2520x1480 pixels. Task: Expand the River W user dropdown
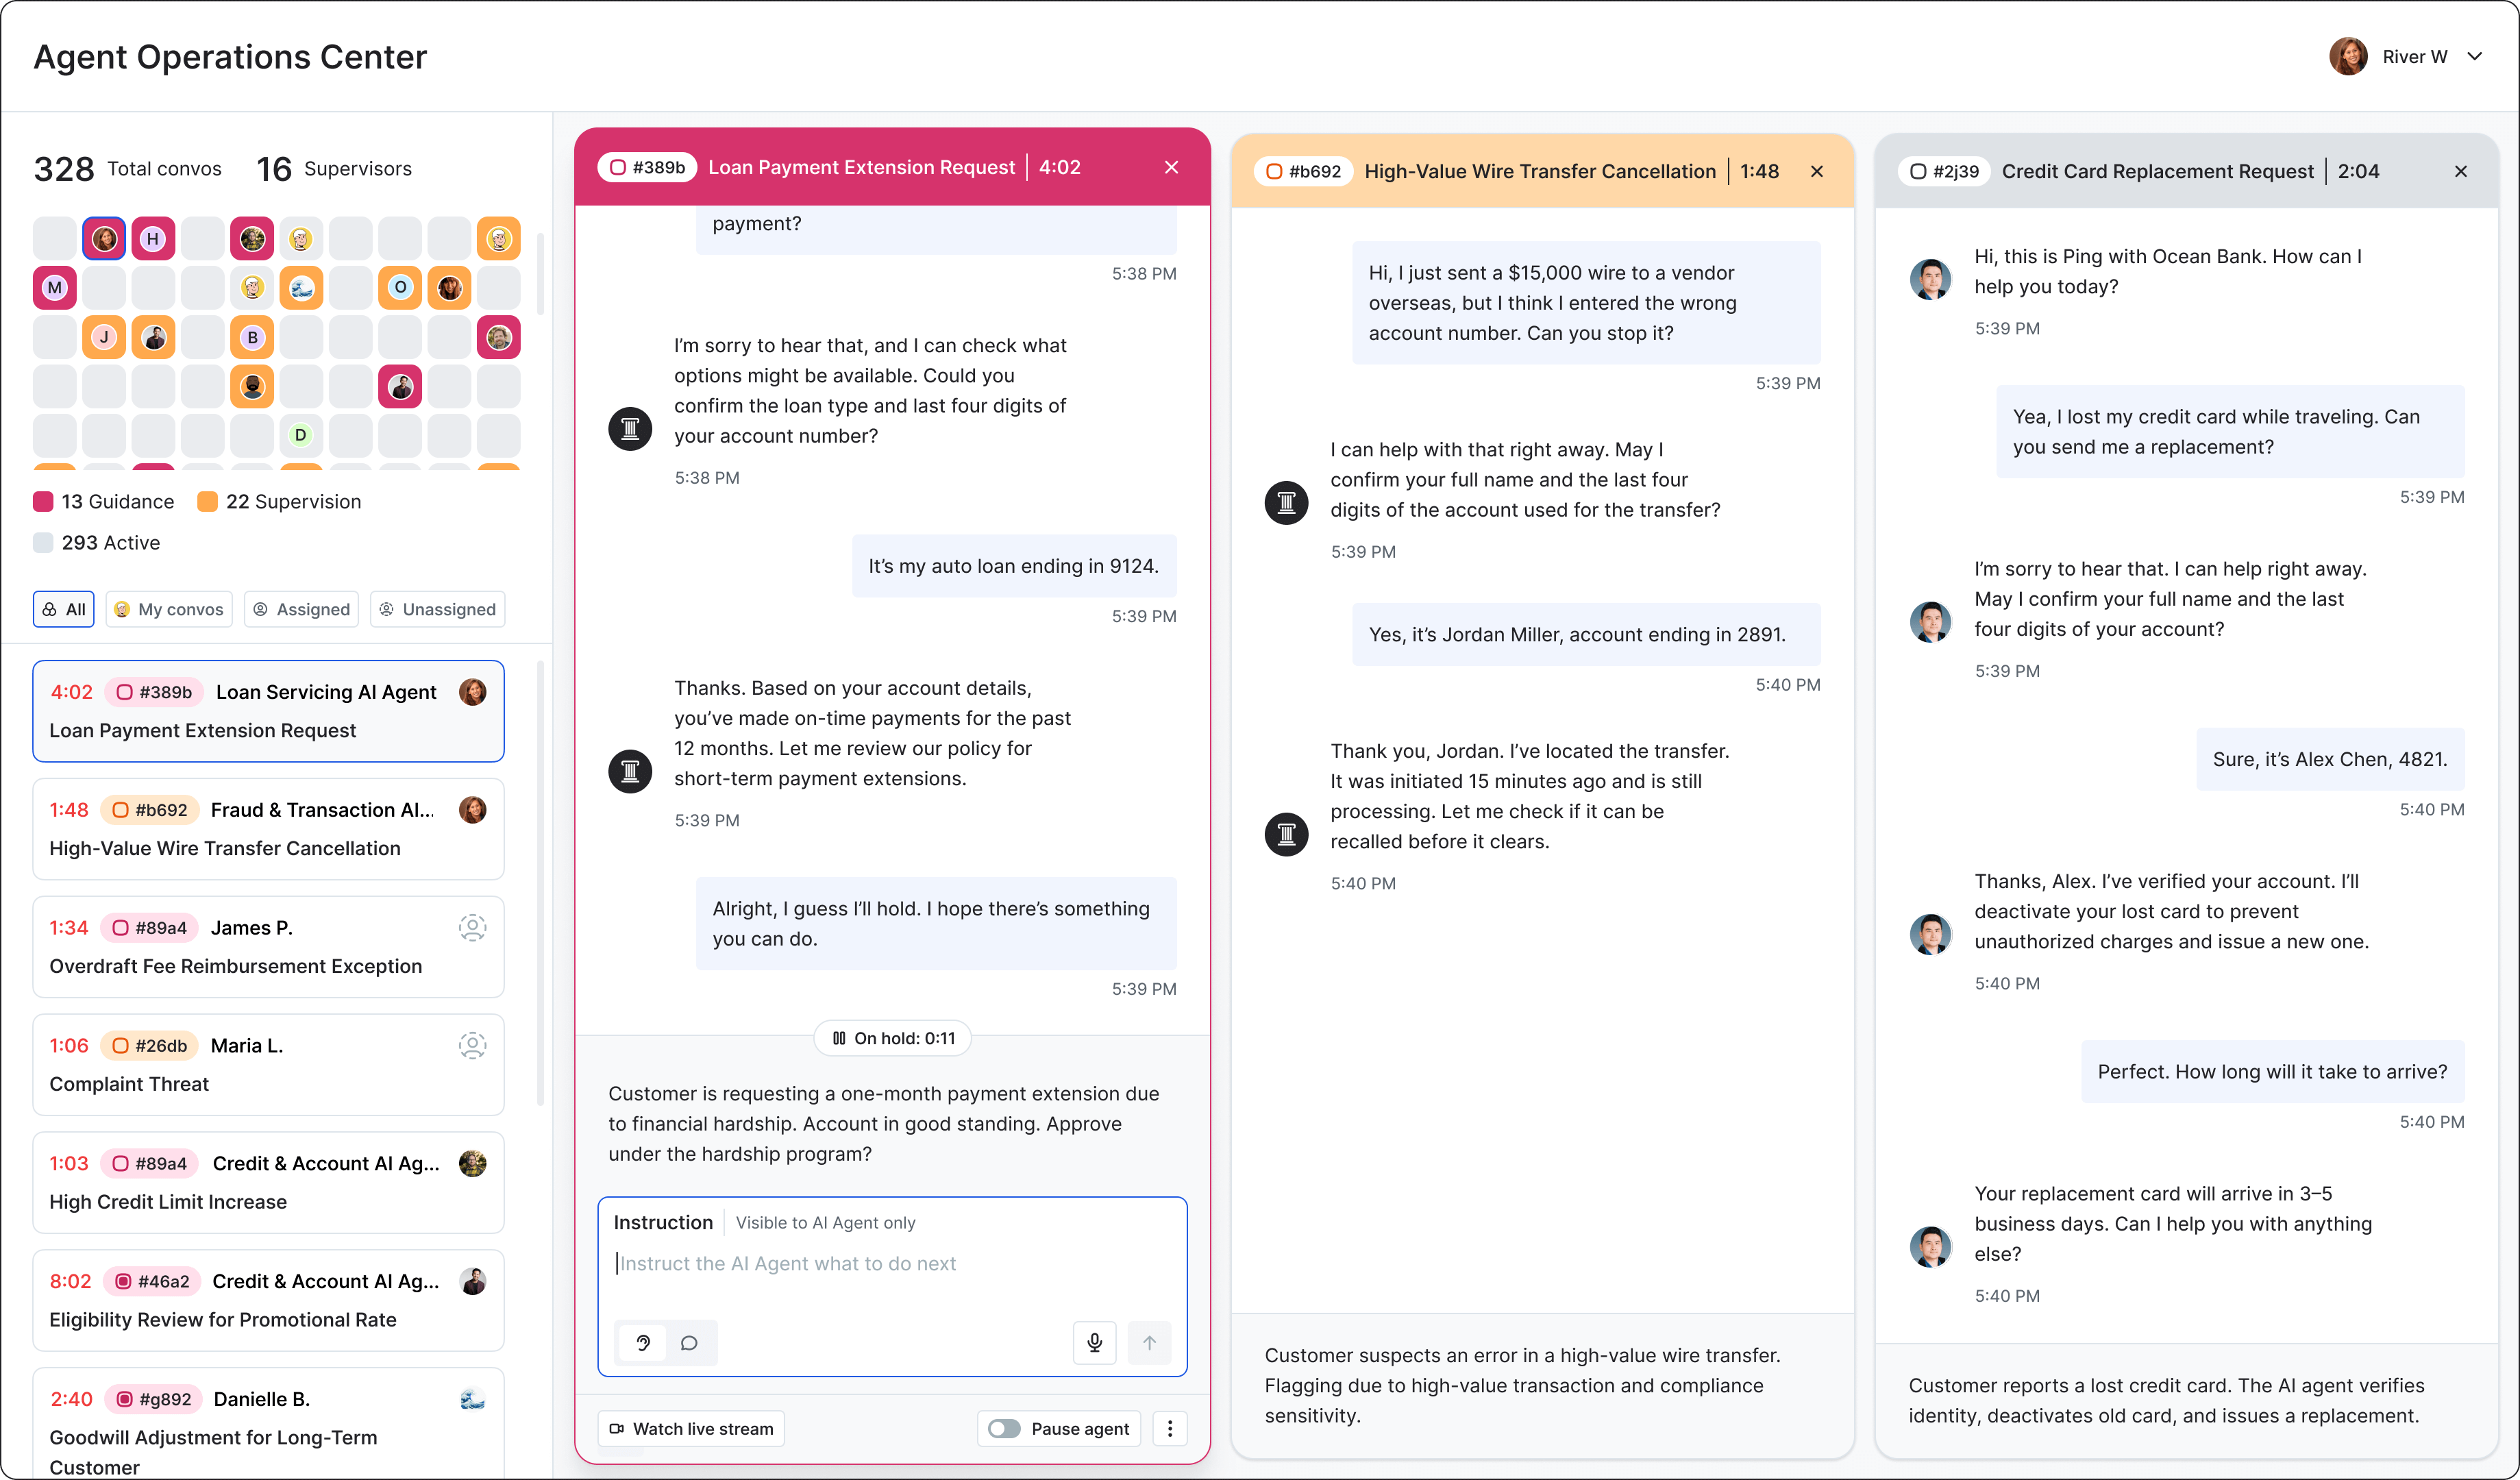(2475, 57)
